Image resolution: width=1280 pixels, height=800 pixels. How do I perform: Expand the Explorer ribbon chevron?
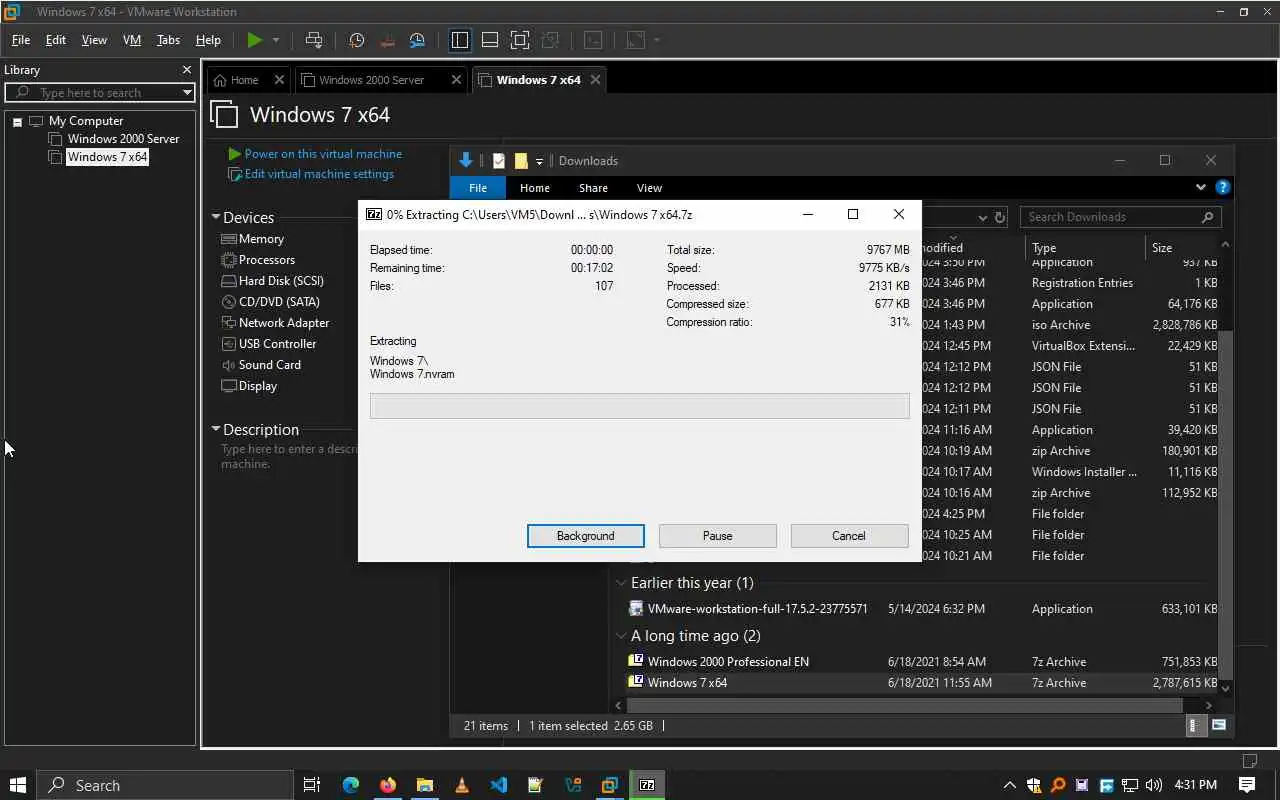1201,187
